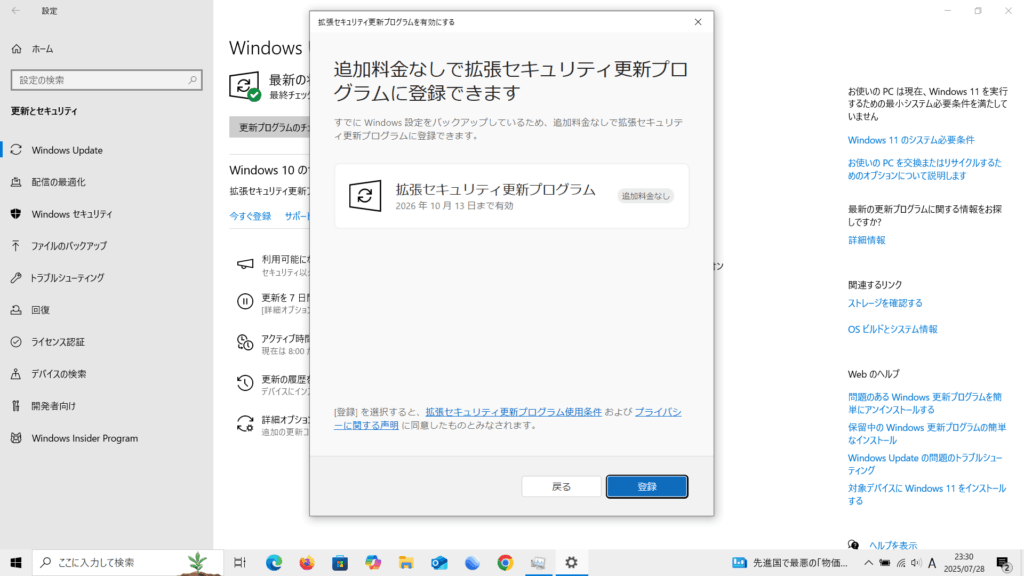Viewport: 1024px width, 576px height.
Task: Expand the hidden system tray icons chevron
Action: tap(868, 562)
